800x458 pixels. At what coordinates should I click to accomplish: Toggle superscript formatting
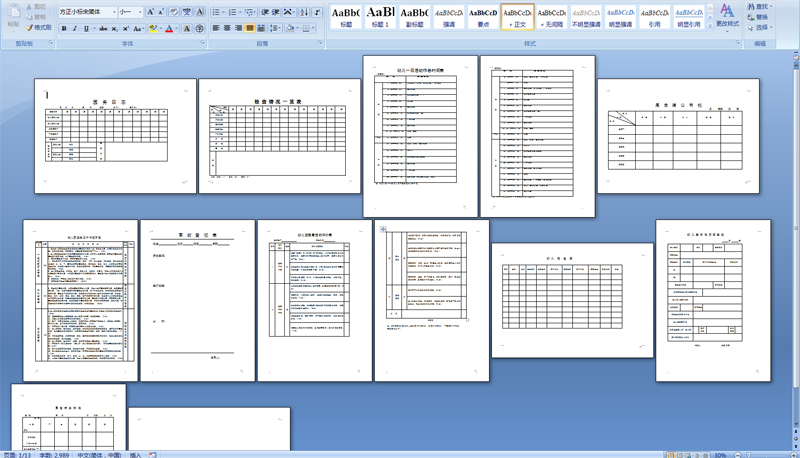[126, 29]
